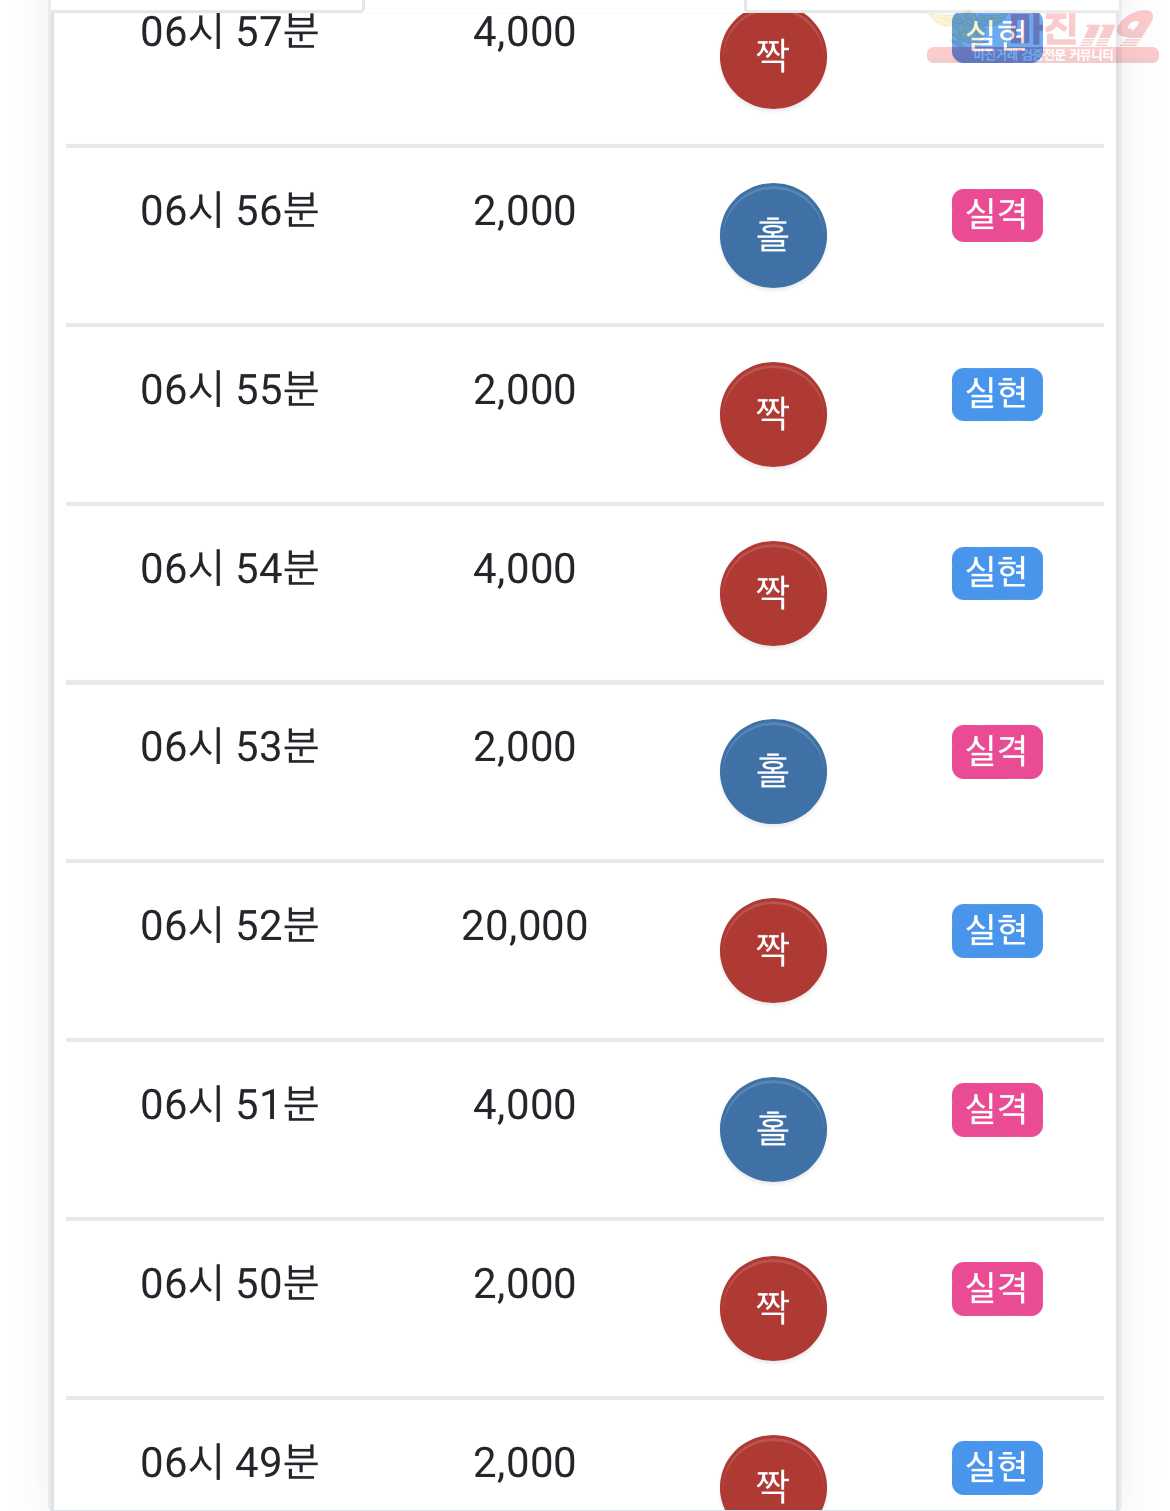Select the 06시 49분 time label

coord(229,1463)
